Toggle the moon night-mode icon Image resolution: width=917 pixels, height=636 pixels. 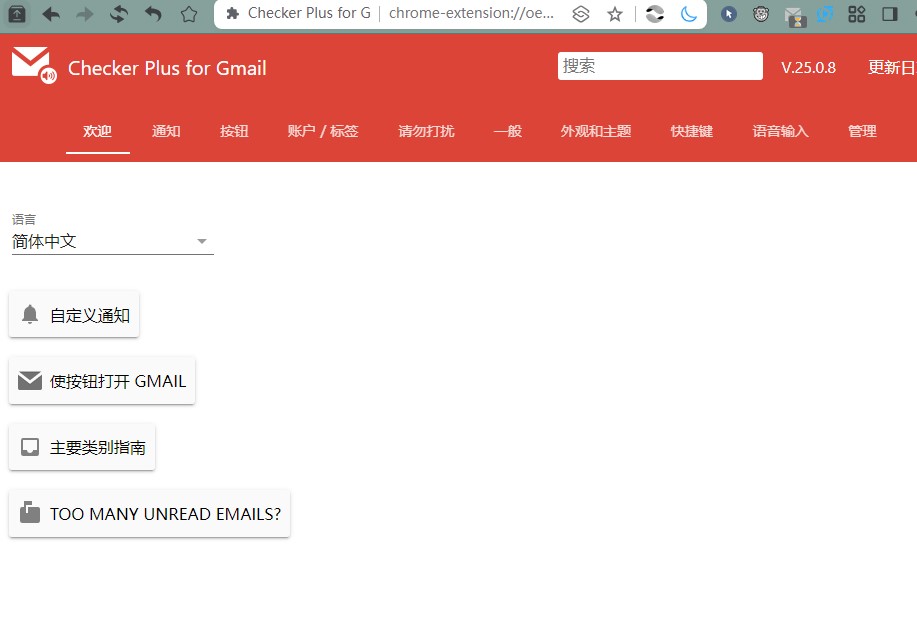pos(689,14)
